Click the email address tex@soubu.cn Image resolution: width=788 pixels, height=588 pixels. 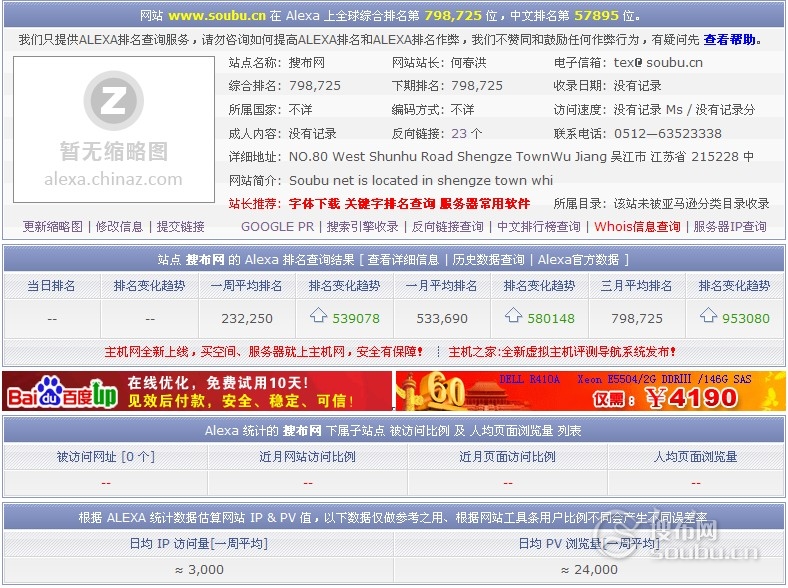658,63
